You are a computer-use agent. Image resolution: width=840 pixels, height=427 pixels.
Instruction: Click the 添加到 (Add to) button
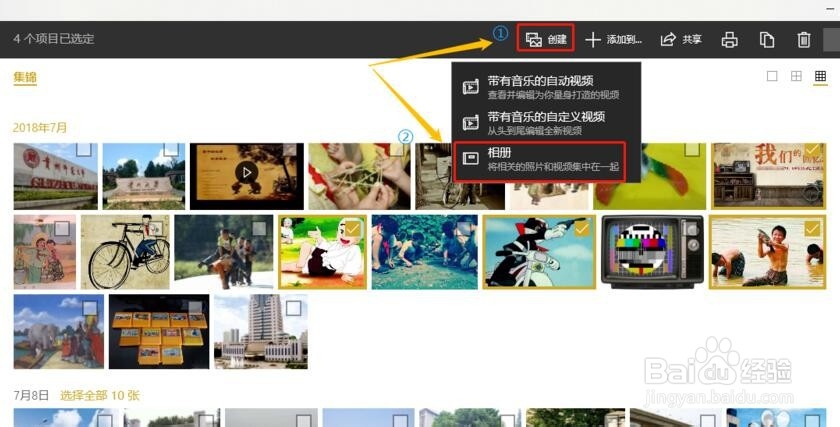(x=613, y=39)
